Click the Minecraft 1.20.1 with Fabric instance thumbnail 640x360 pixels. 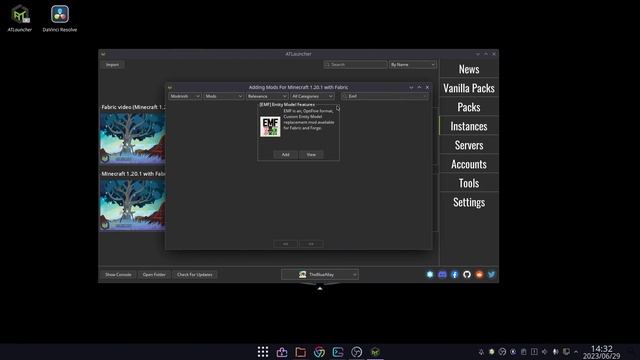click(x=133, y=205)
